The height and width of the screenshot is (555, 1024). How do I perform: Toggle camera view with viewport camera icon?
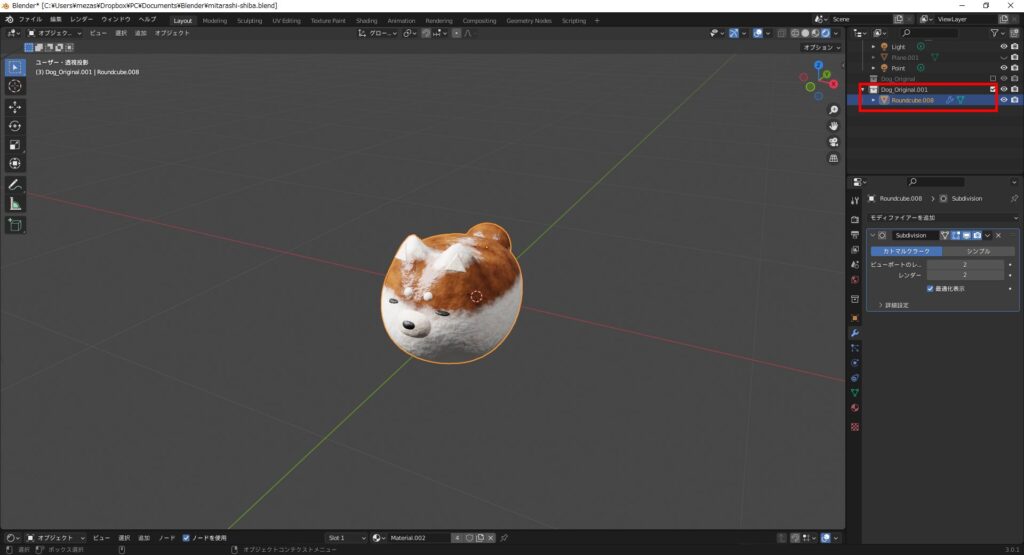[833, 142]
